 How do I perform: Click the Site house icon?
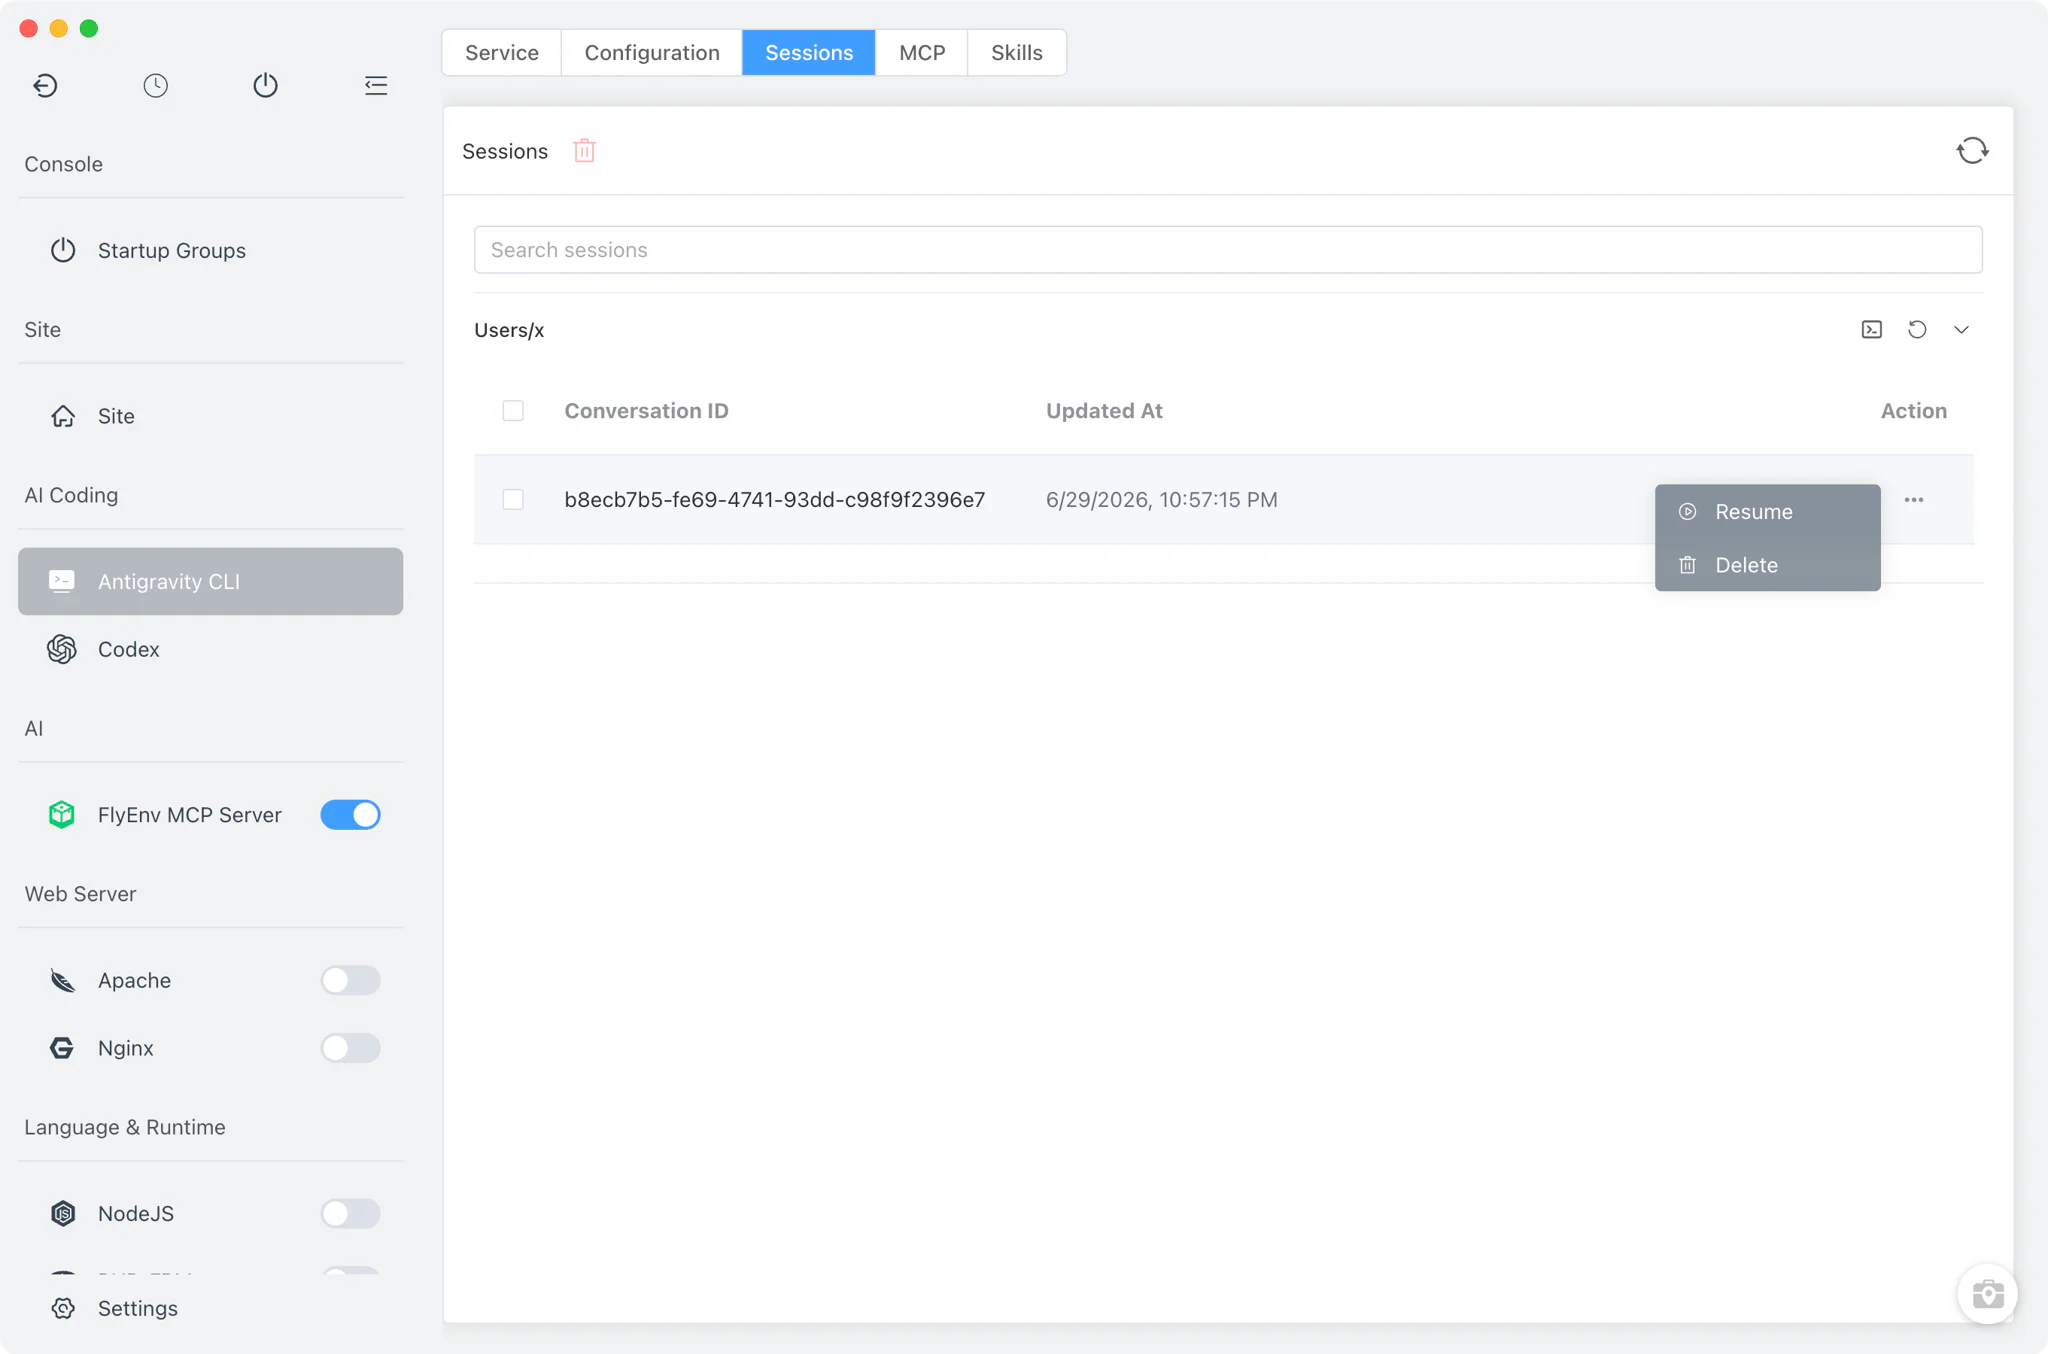point(63,416)
